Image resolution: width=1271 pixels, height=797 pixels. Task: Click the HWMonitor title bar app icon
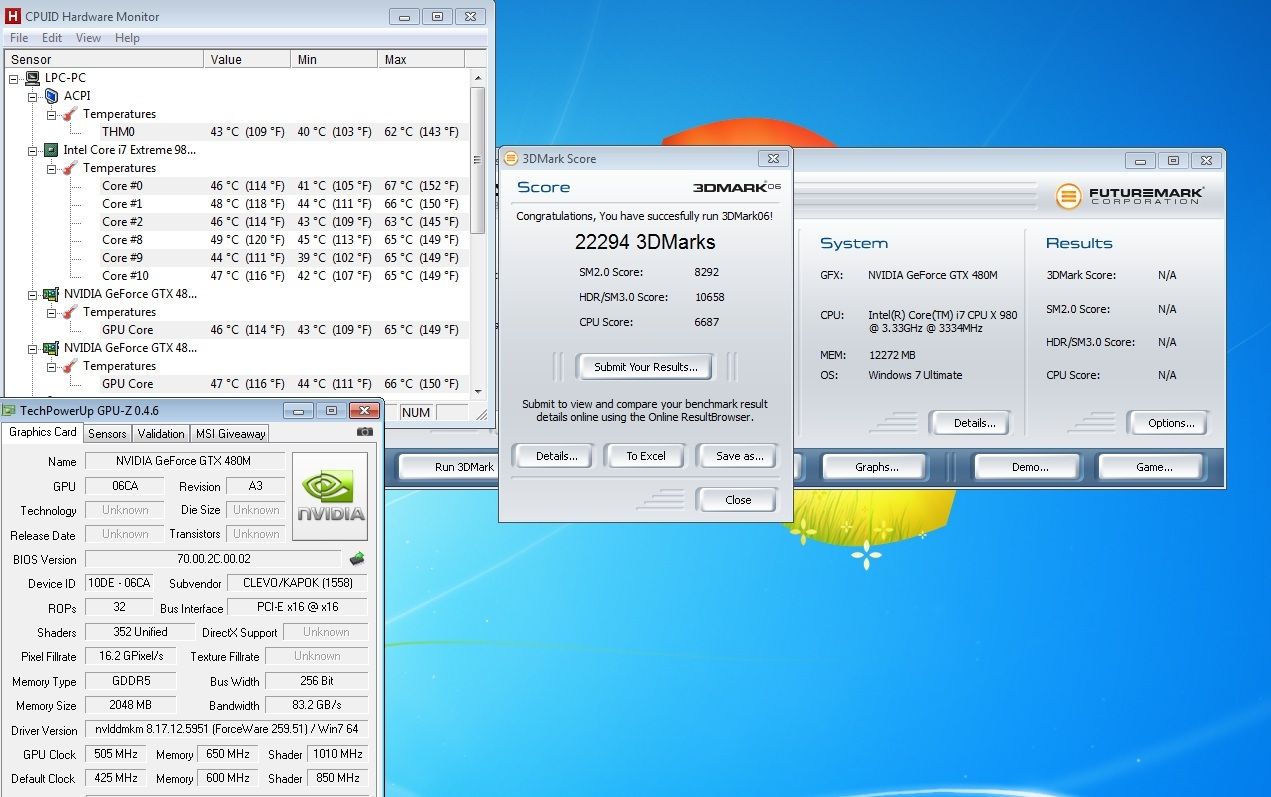[13, 16]
